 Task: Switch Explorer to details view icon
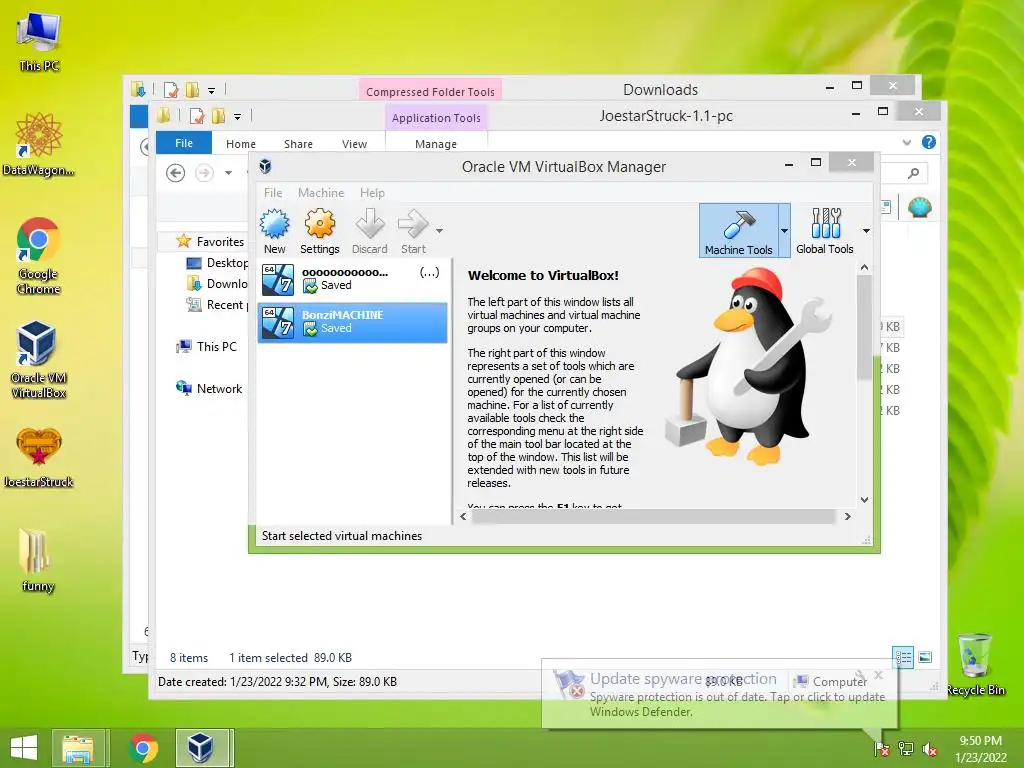point(903,657)
